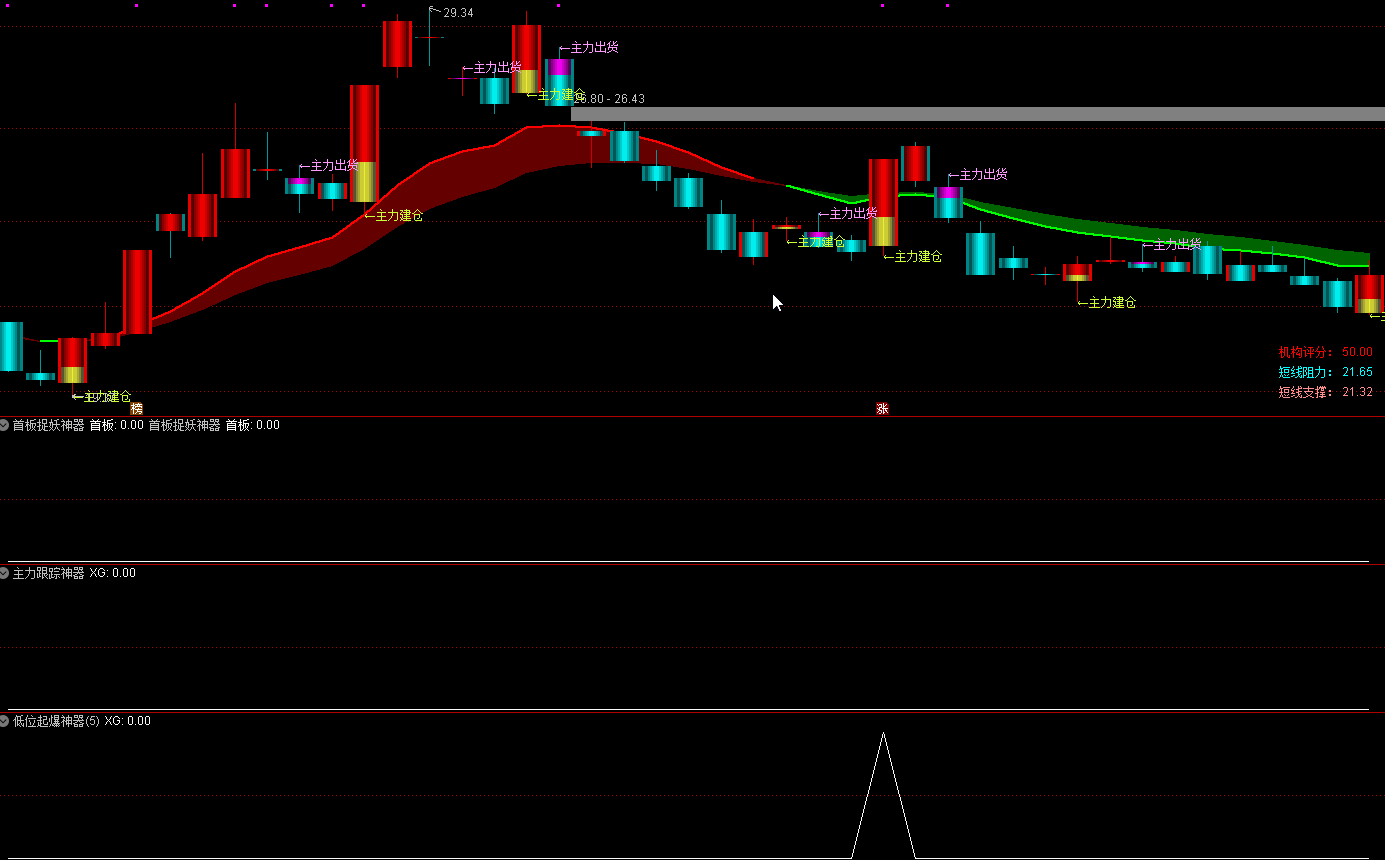The width and height of the screenshot is (1385, 860).
Task: Click the 主力建仓 label overlapping the 26.80 text
Action: (556, 95)
